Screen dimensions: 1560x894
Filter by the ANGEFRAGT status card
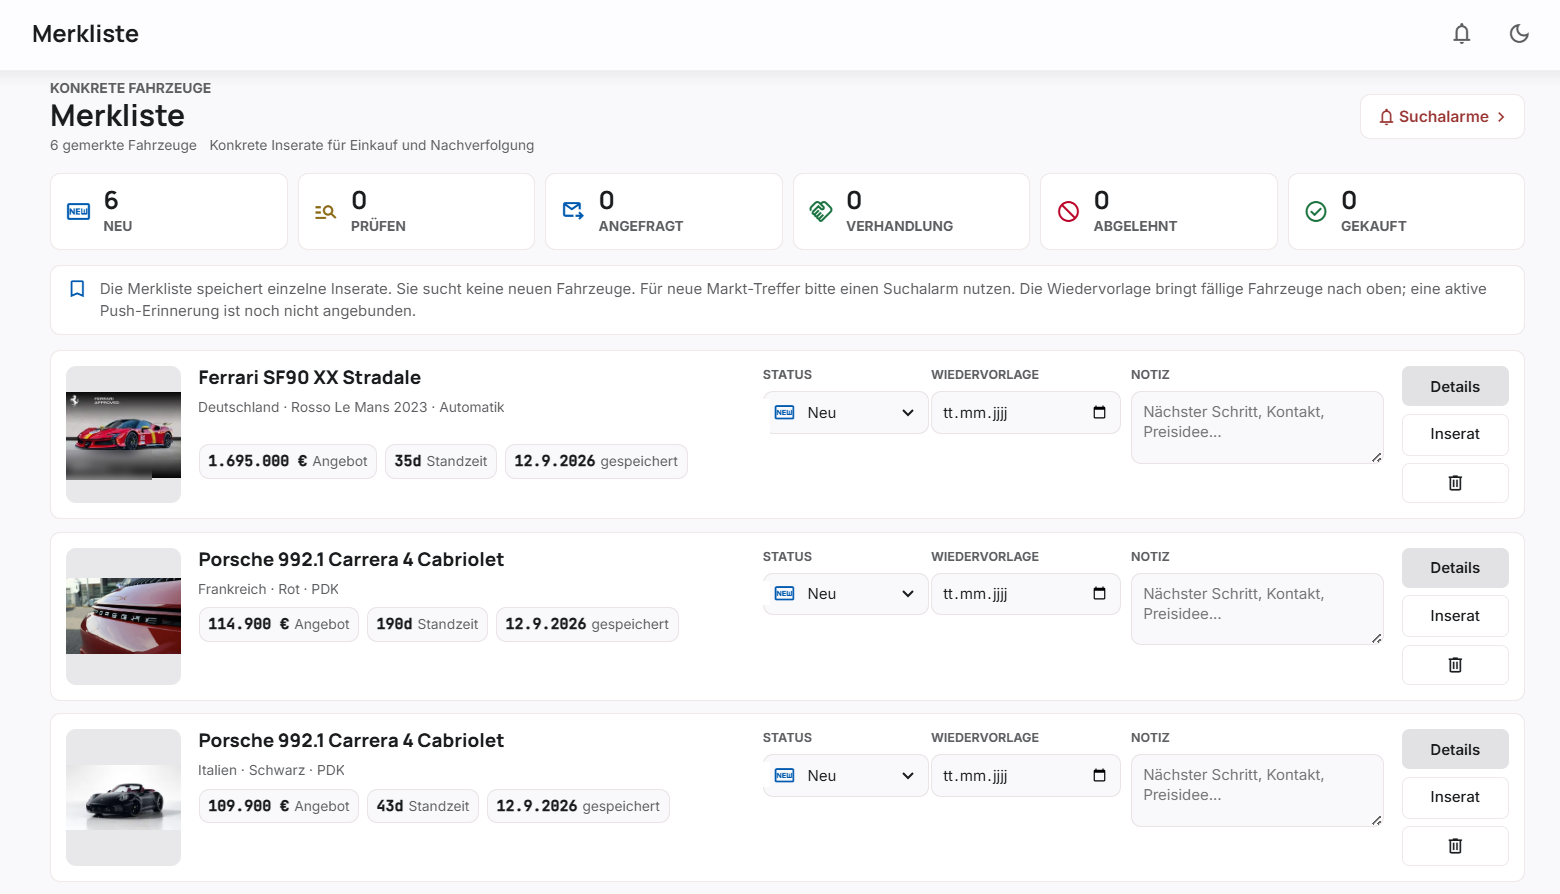point(664,212)
